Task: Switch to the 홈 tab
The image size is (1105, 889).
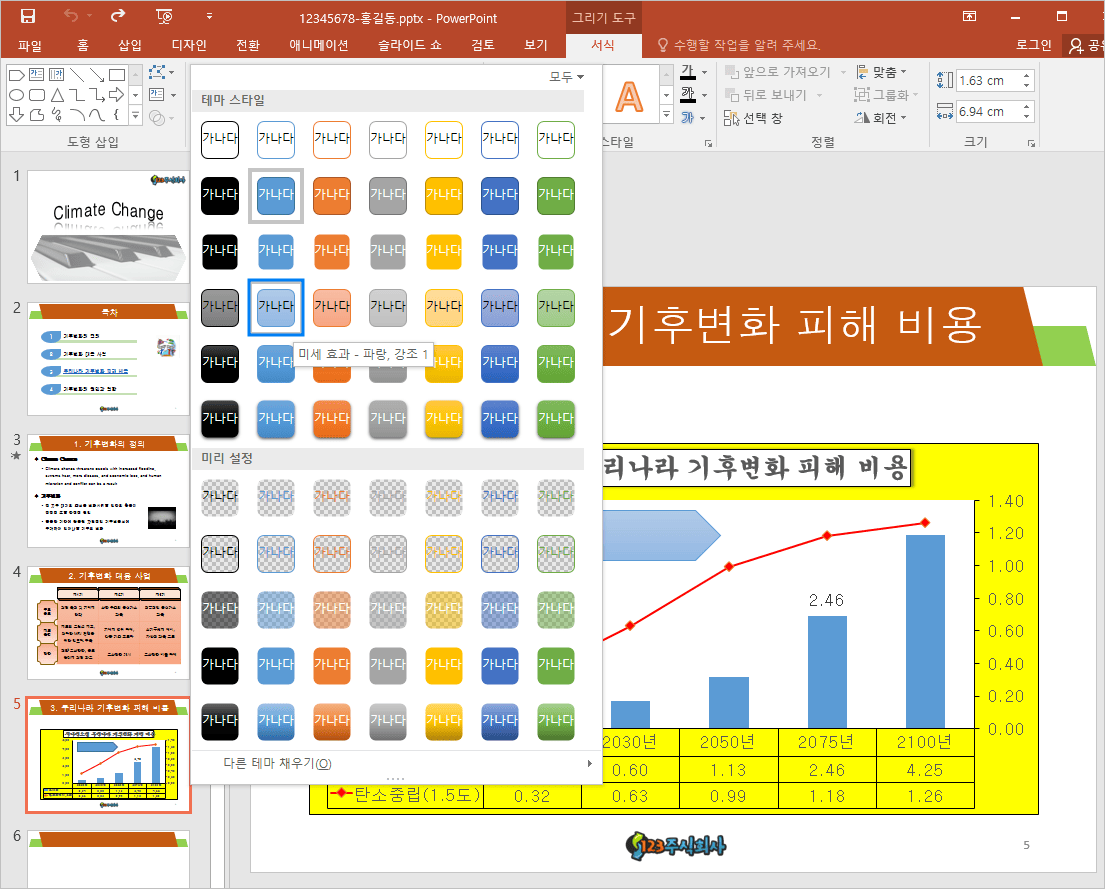Action: point(82,45)
